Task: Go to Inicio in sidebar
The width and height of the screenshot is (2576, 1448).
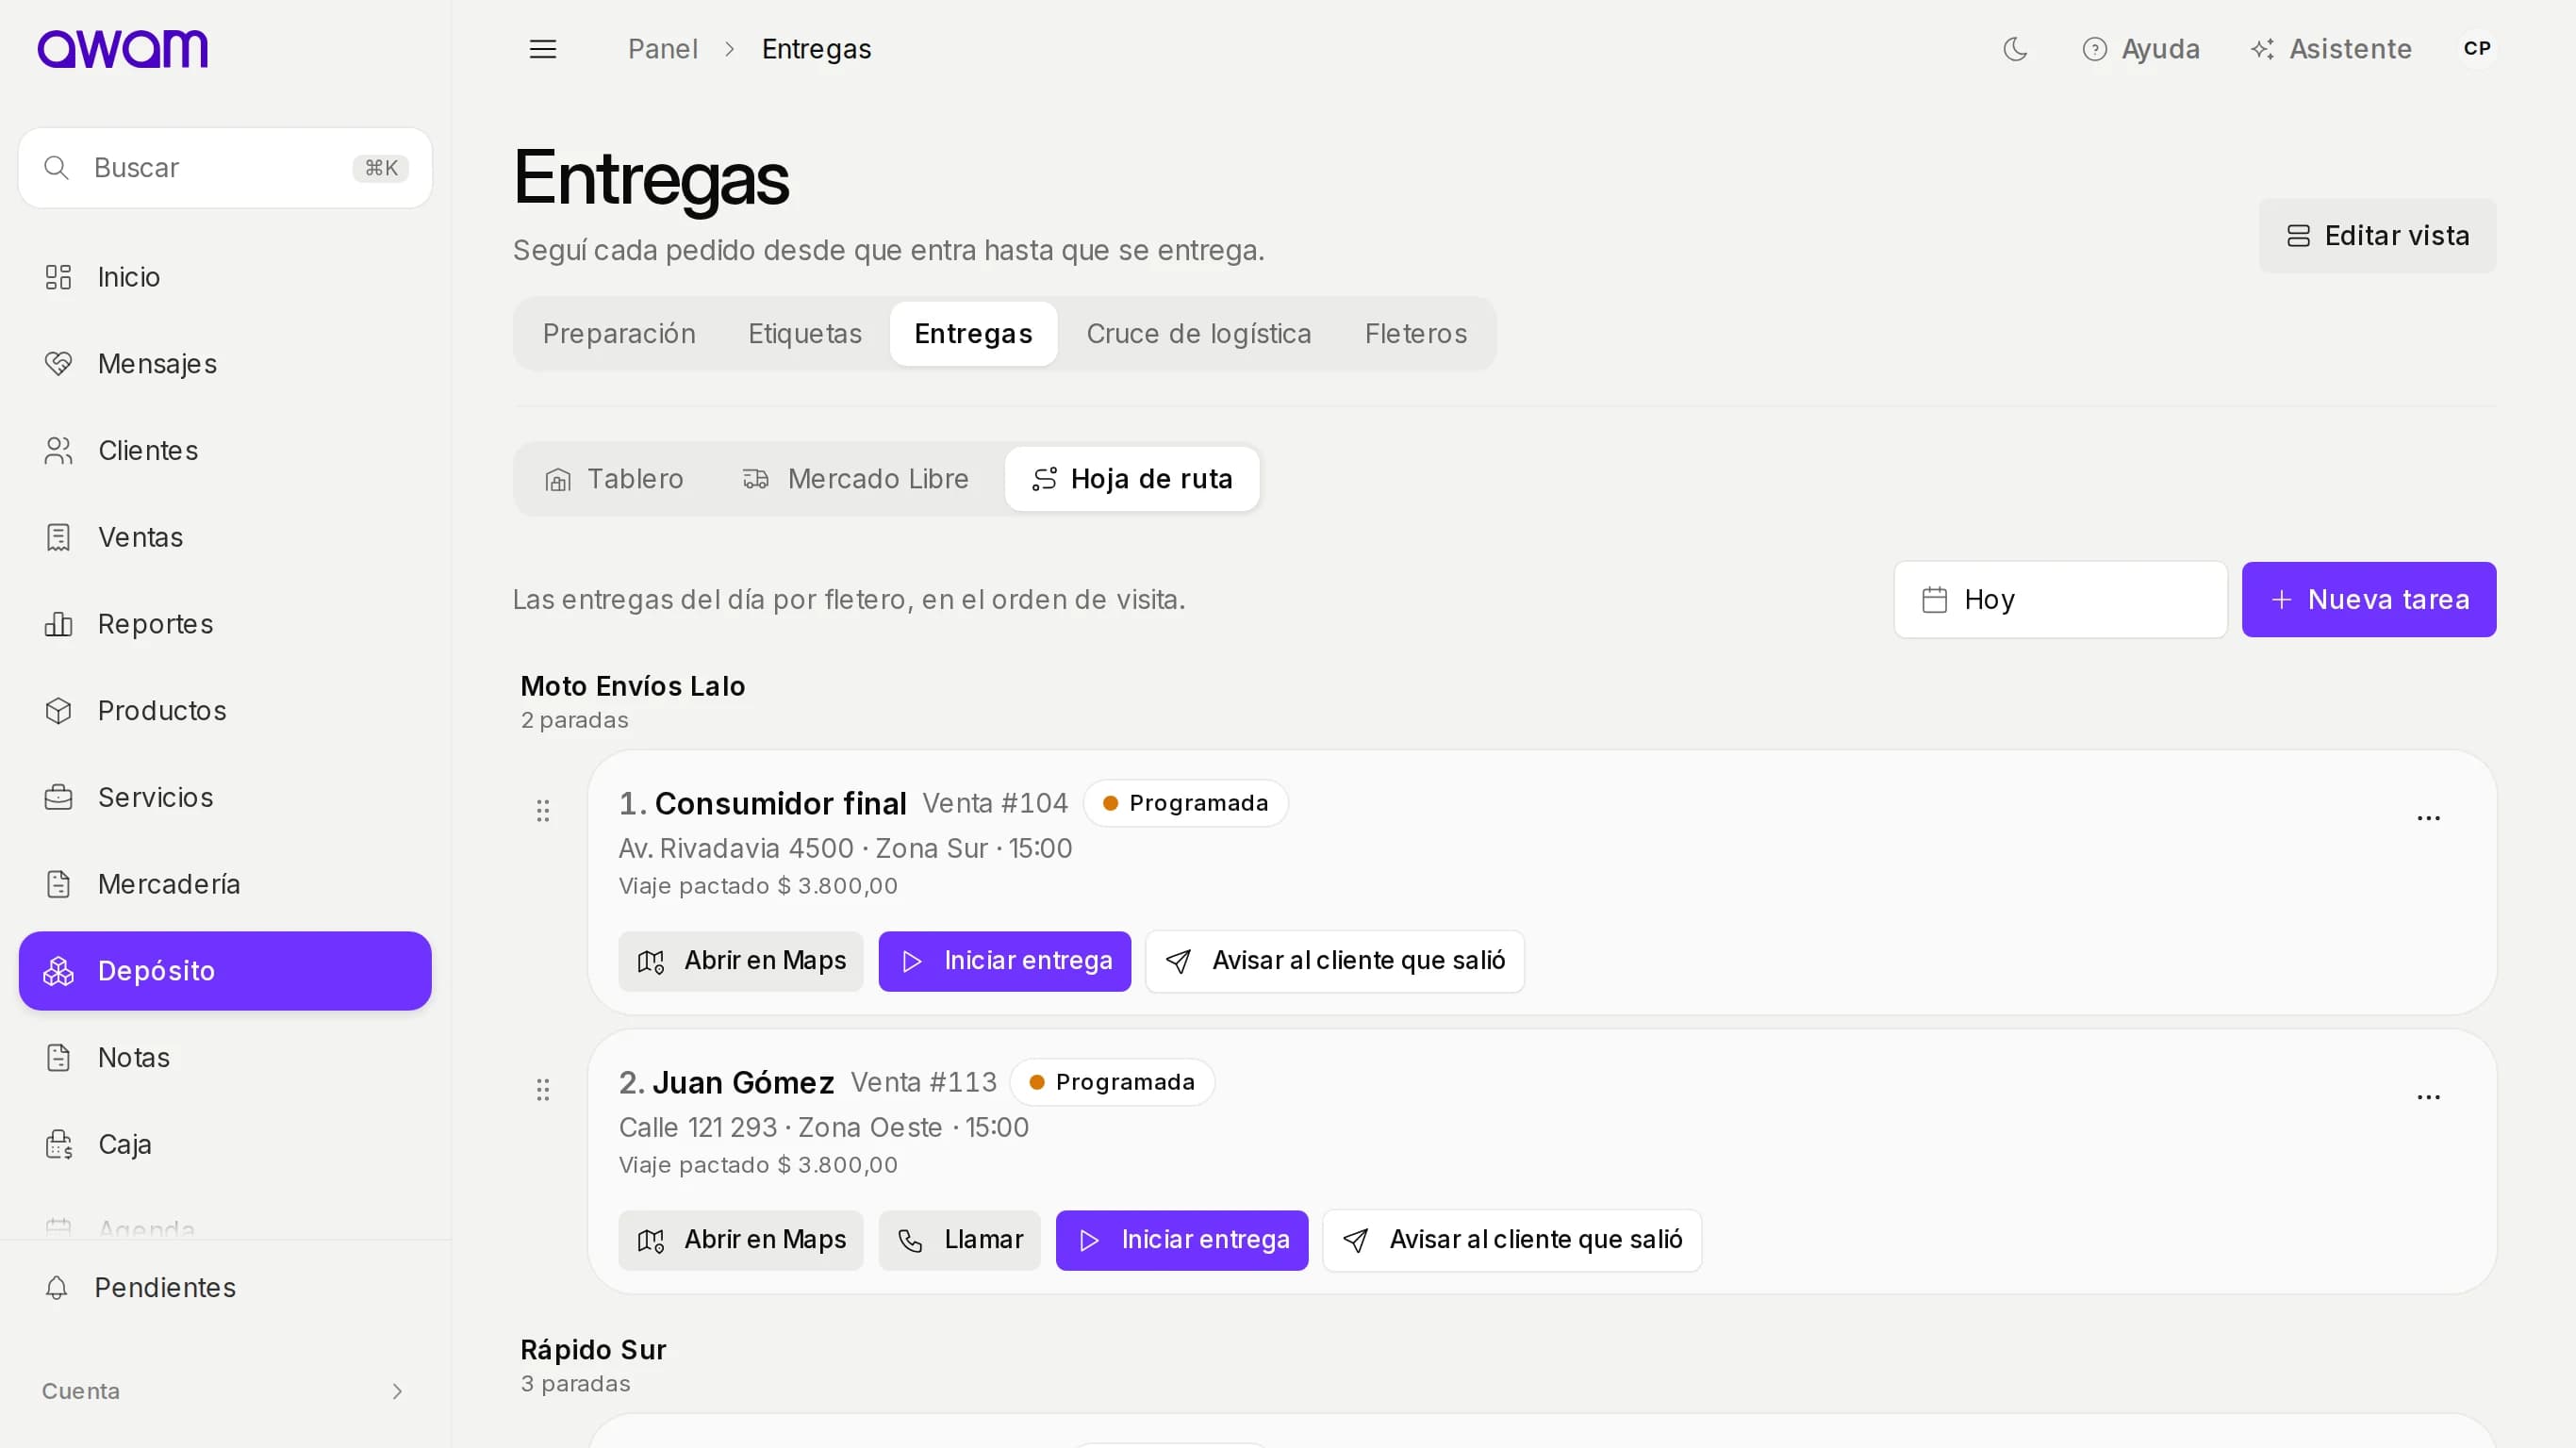Action: (225, 277)
